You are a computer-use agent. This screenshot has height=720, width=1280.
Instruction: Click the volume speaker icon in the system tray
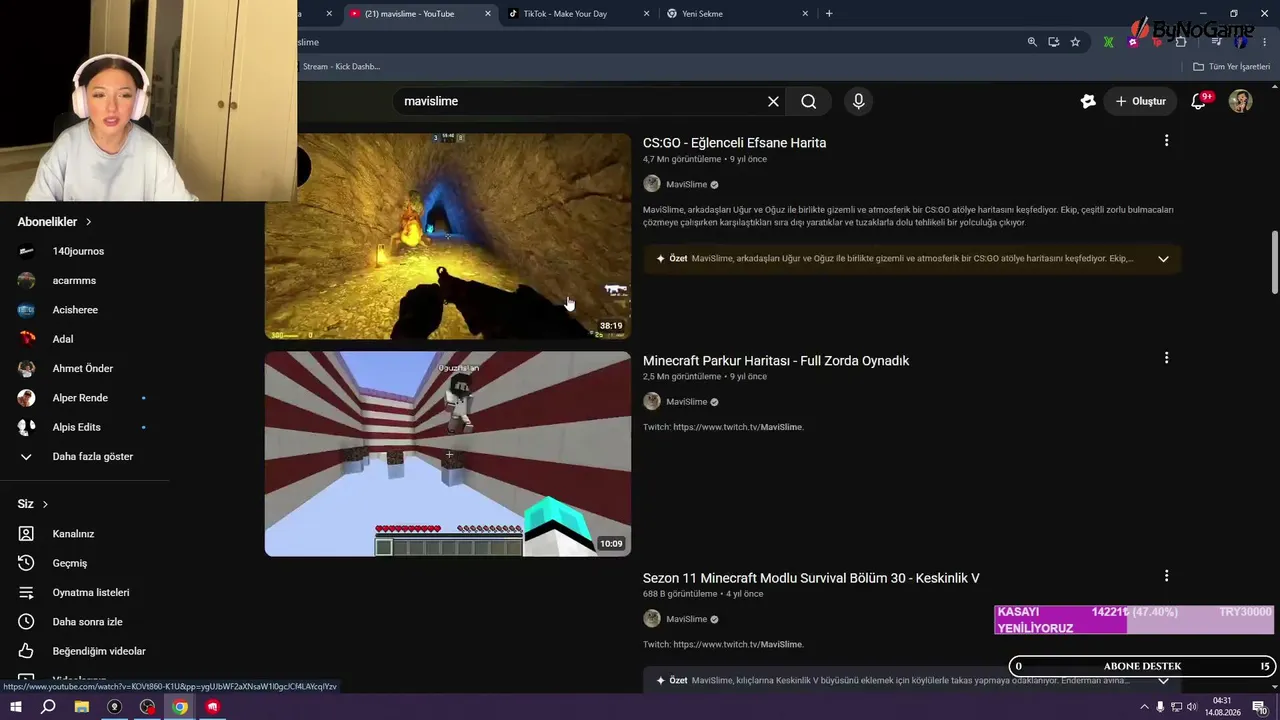point(1192,707)
